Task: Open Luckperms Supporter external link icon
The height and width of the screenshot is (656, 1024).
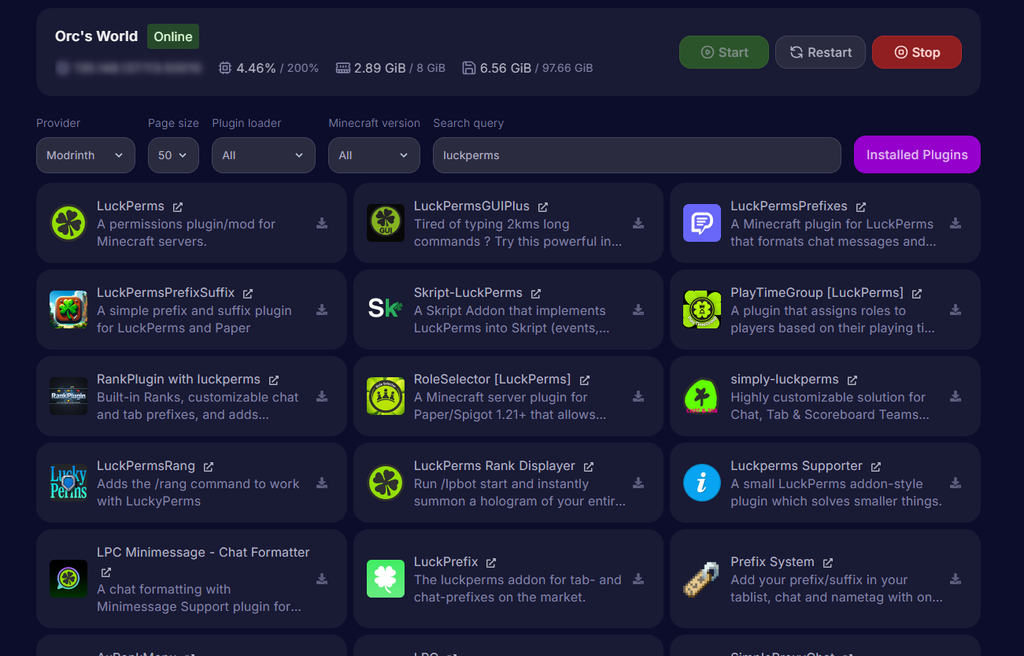Action: coord(876,467)
